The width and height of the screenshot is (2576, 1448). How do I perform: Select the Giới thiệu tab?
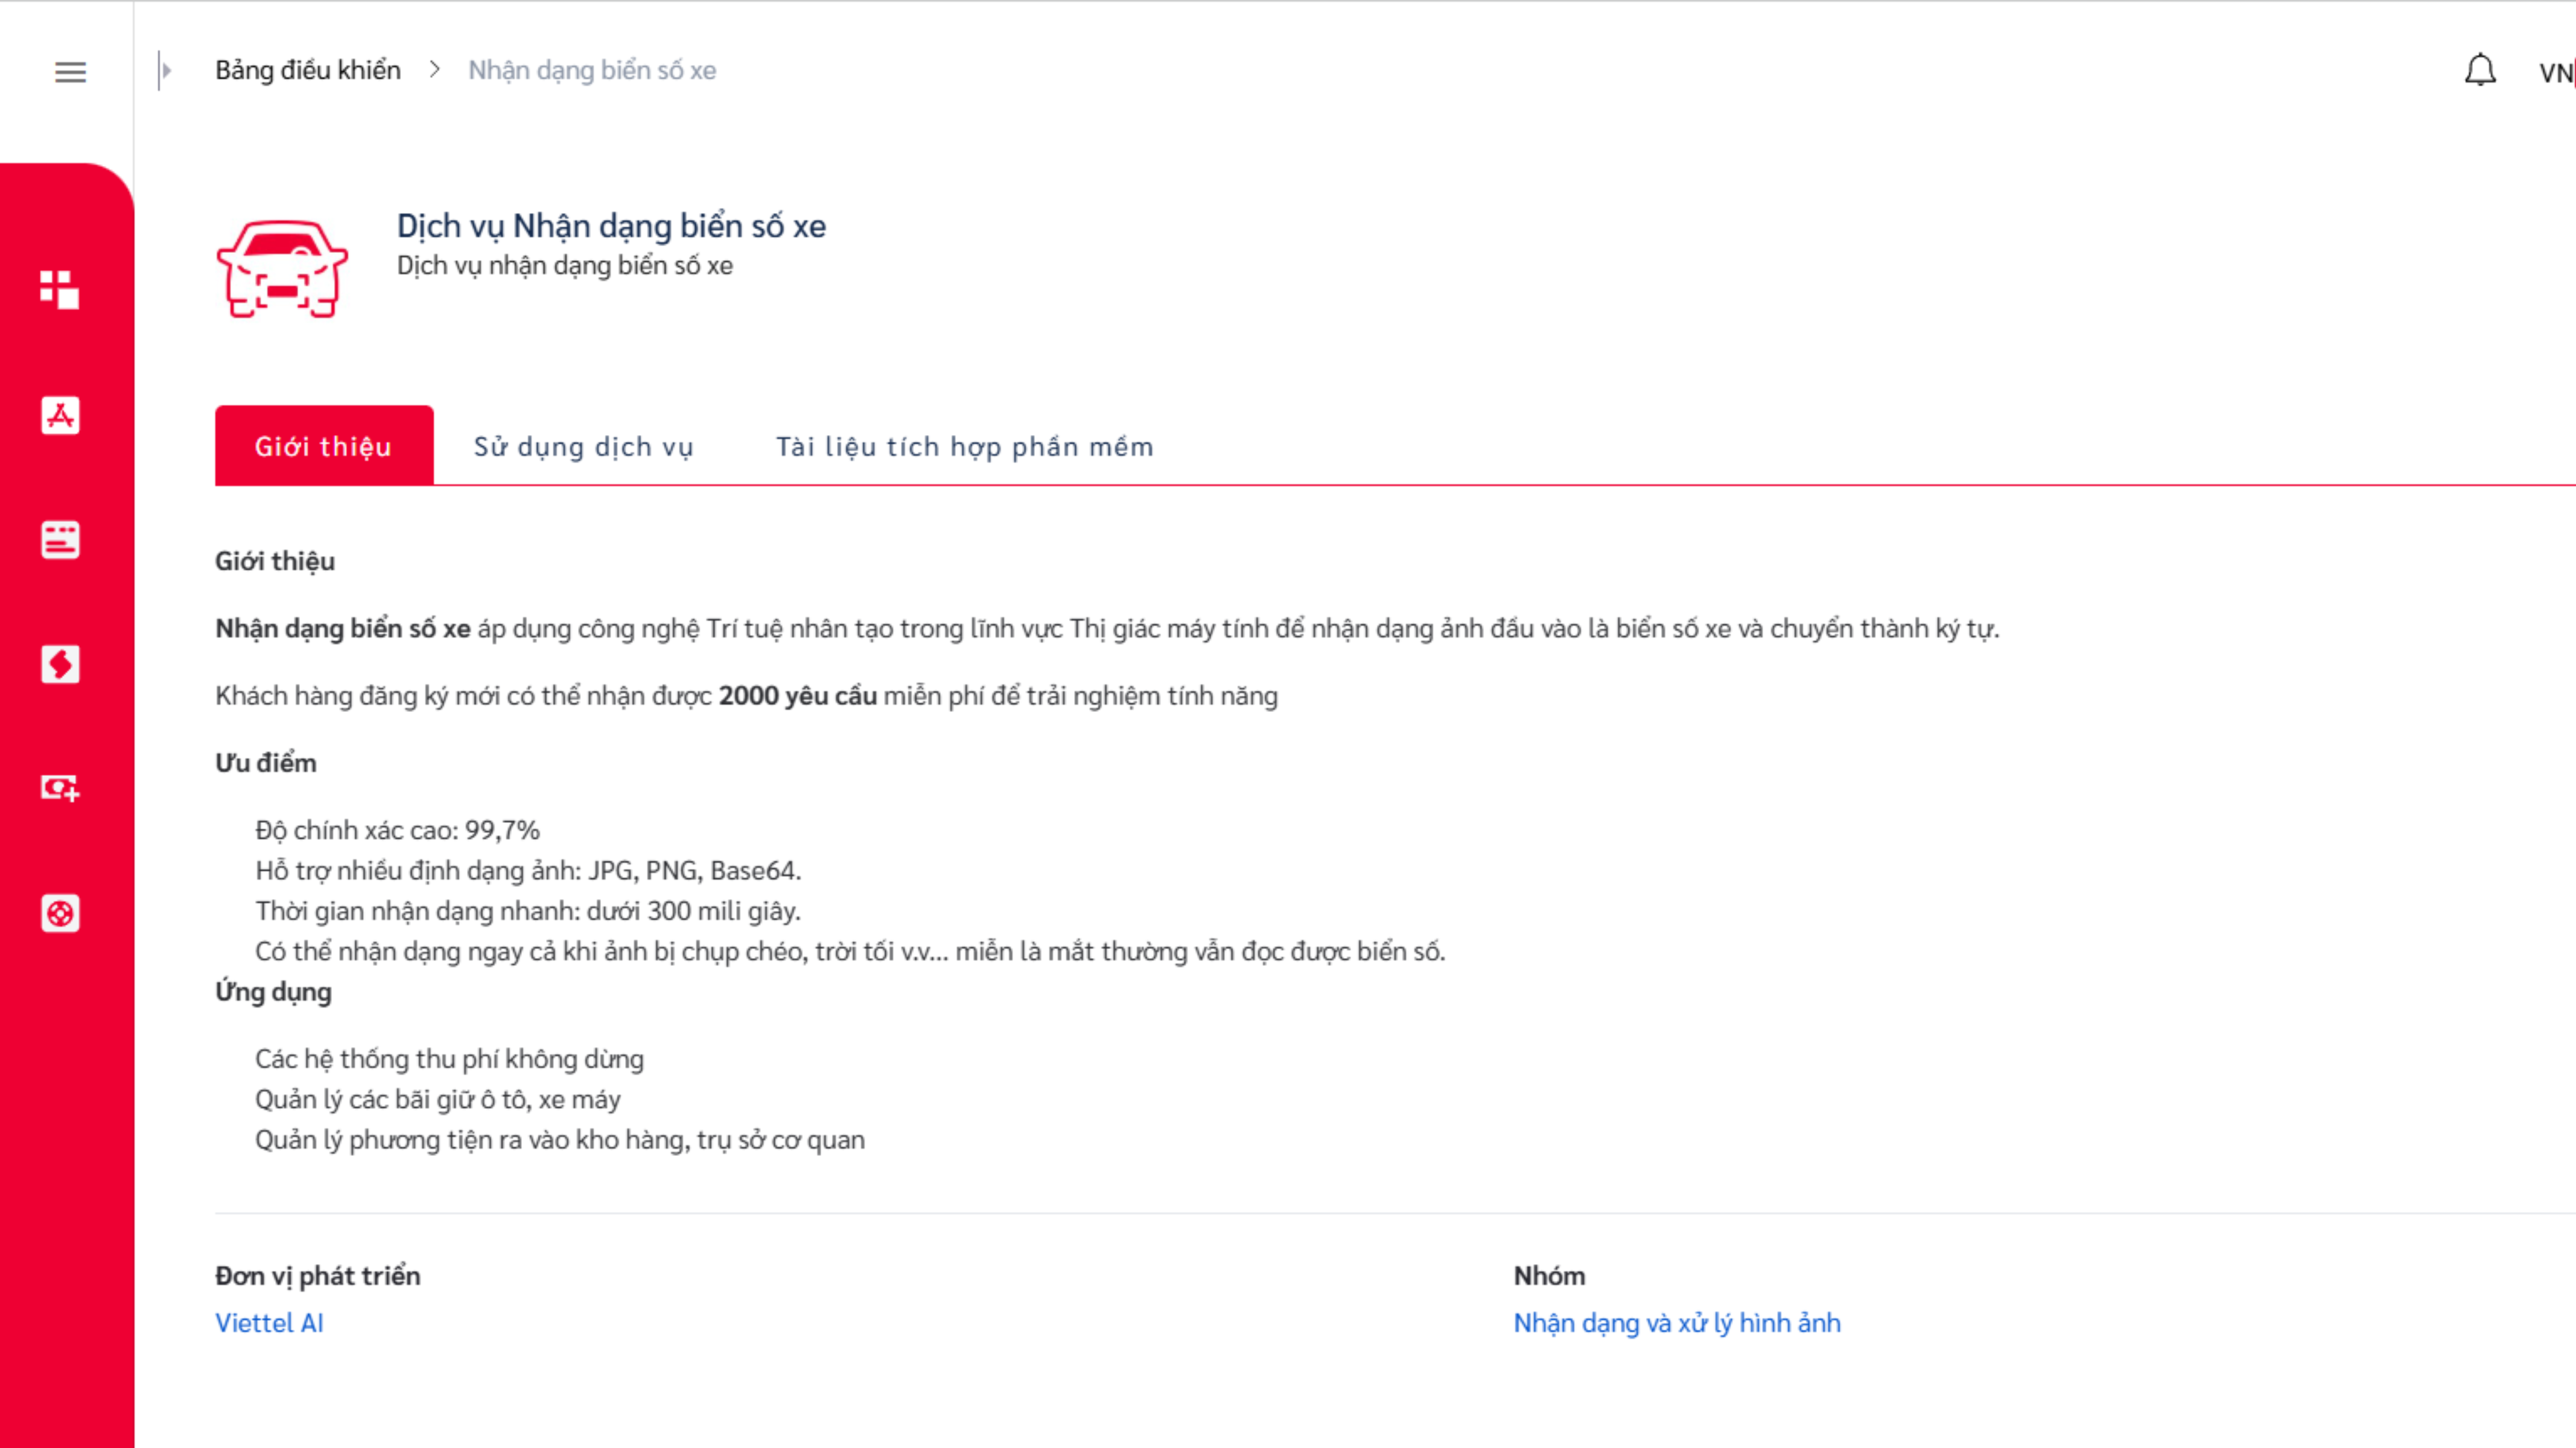click(324, 445)
